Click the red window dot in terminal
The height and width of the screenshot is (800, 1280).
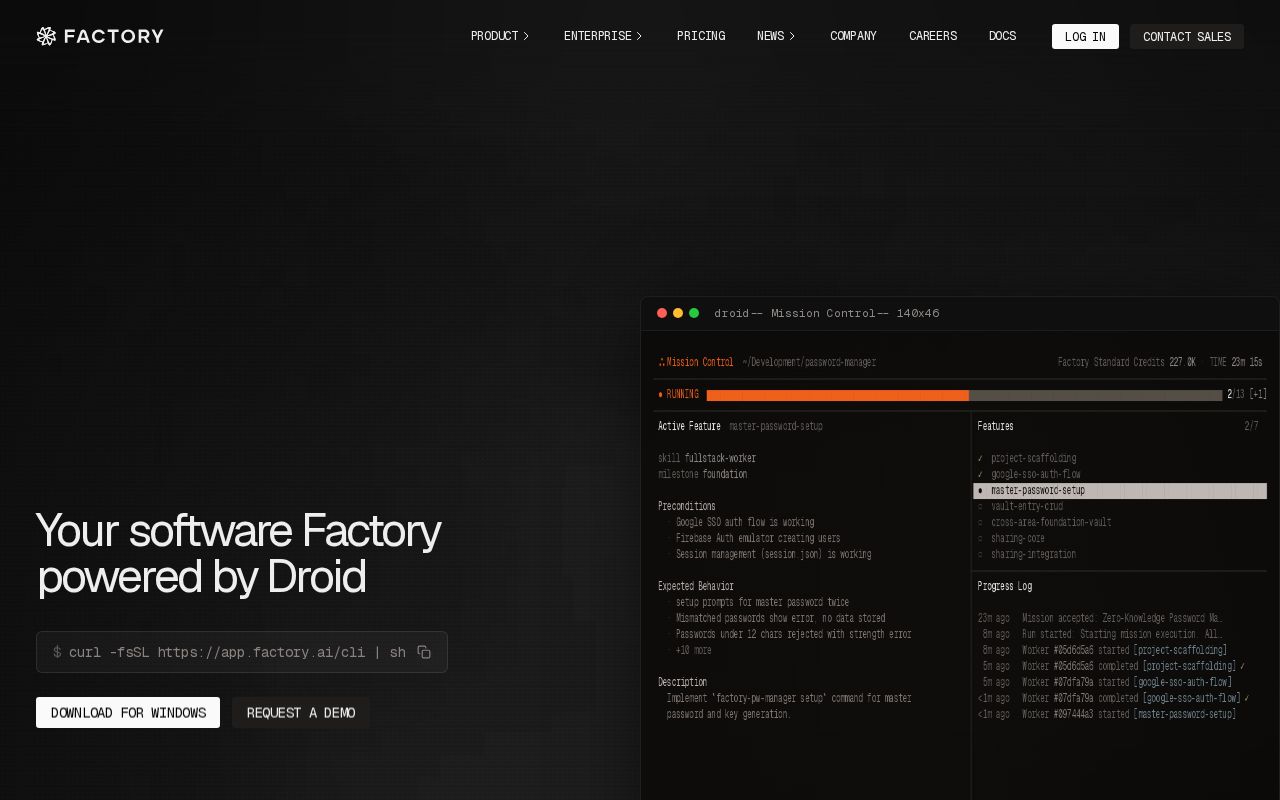coord(662,313)
